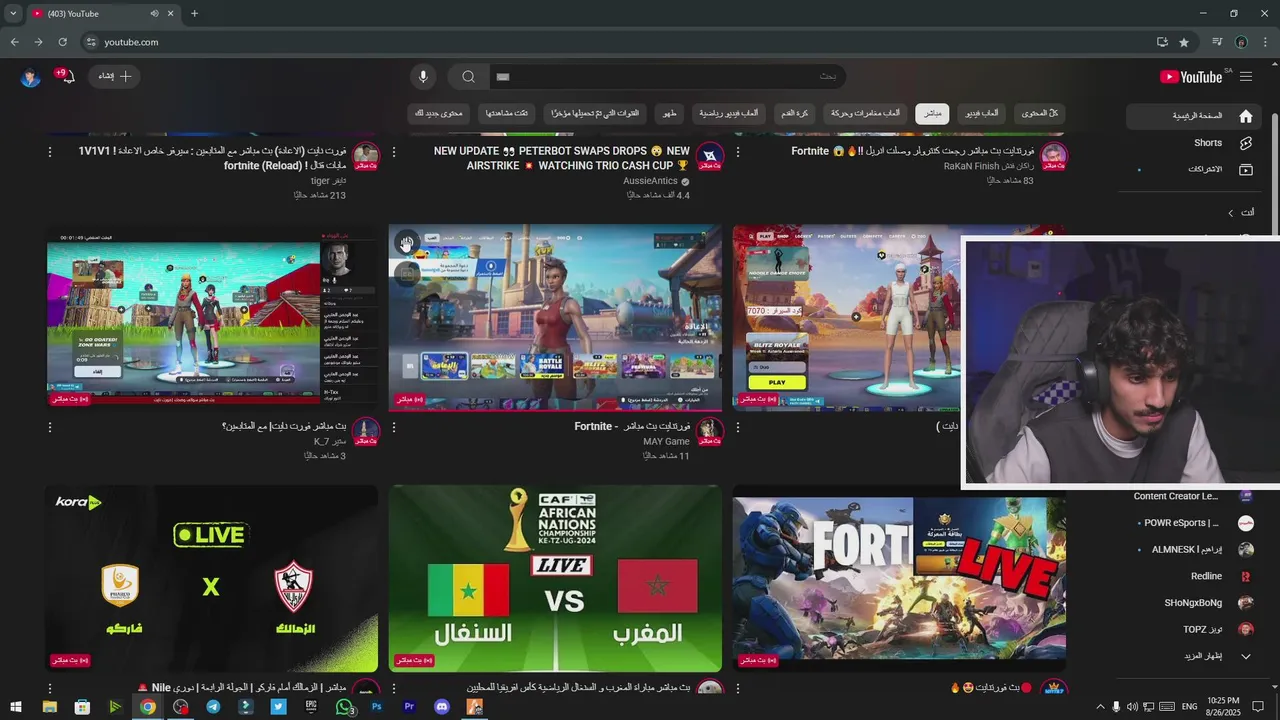Open Discord from the taskbar

442,707
